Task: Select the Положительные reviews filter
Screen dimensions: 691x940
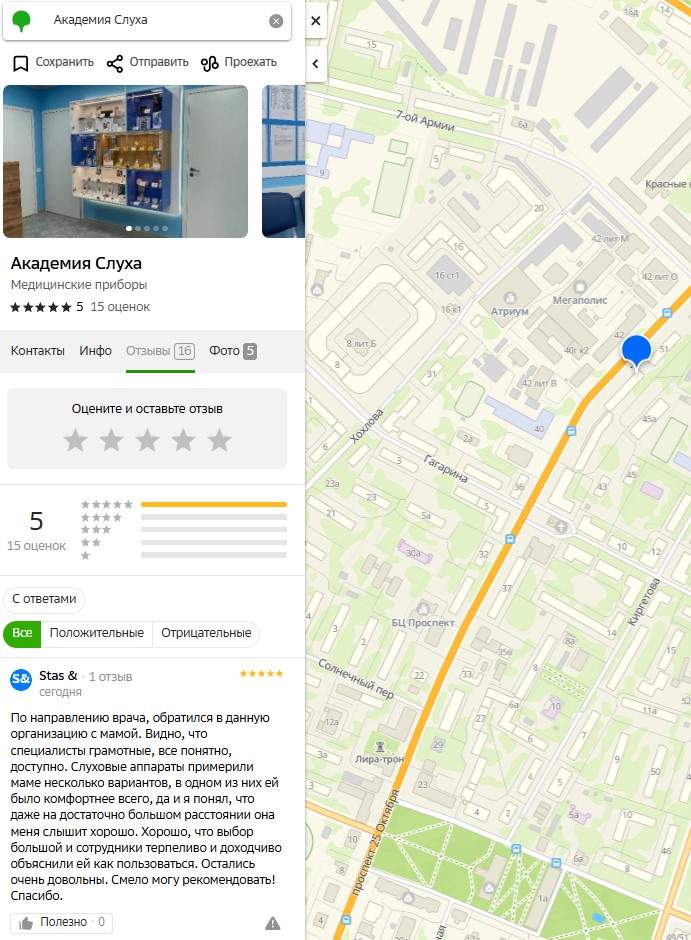Action: click(x=96, y=633)
